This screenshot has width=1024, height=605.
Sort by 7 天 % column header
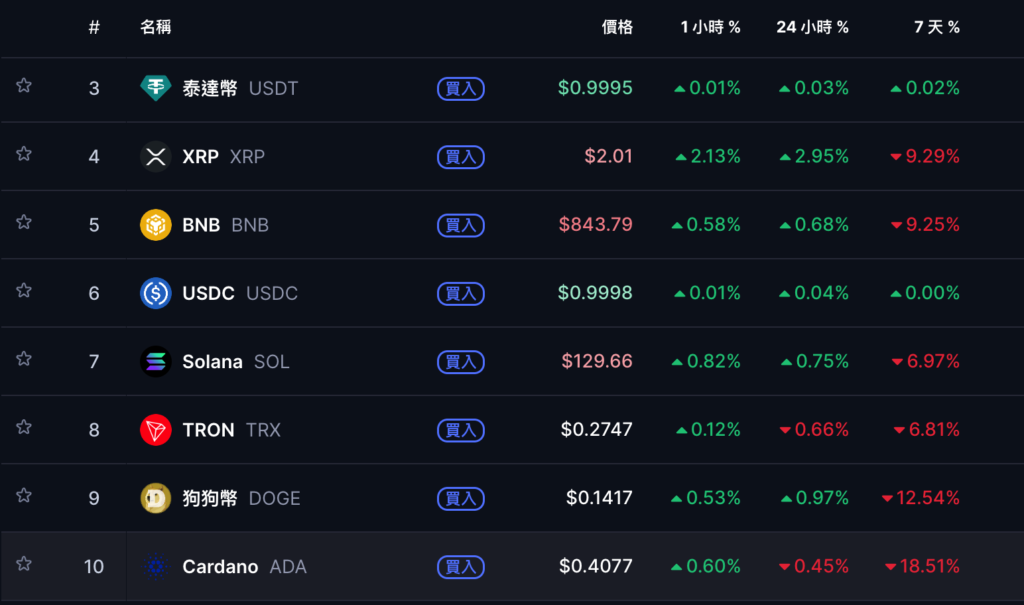click(936, 27)
